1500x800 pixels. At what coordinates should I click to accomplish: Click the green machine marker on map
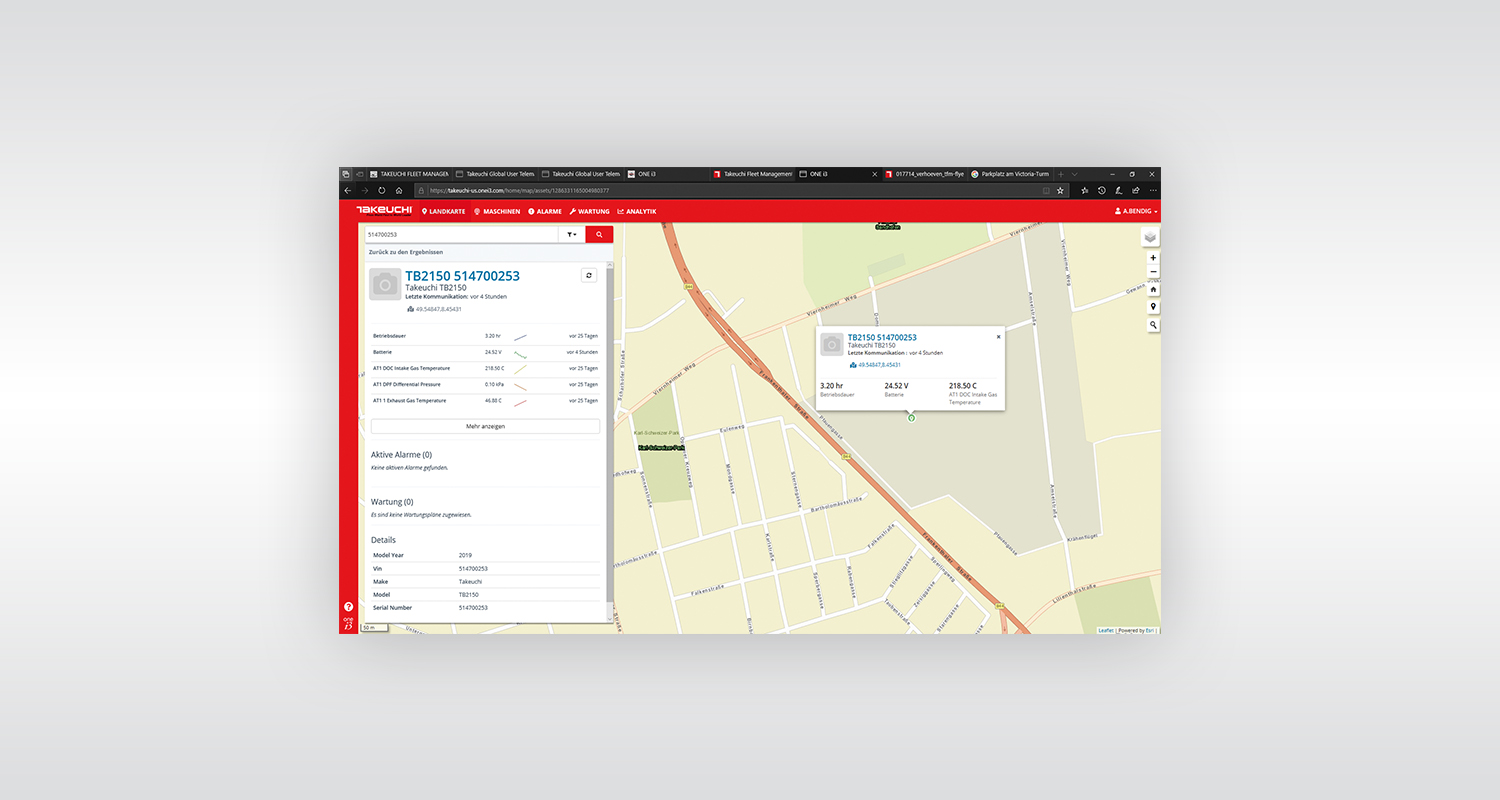(911, 418)
